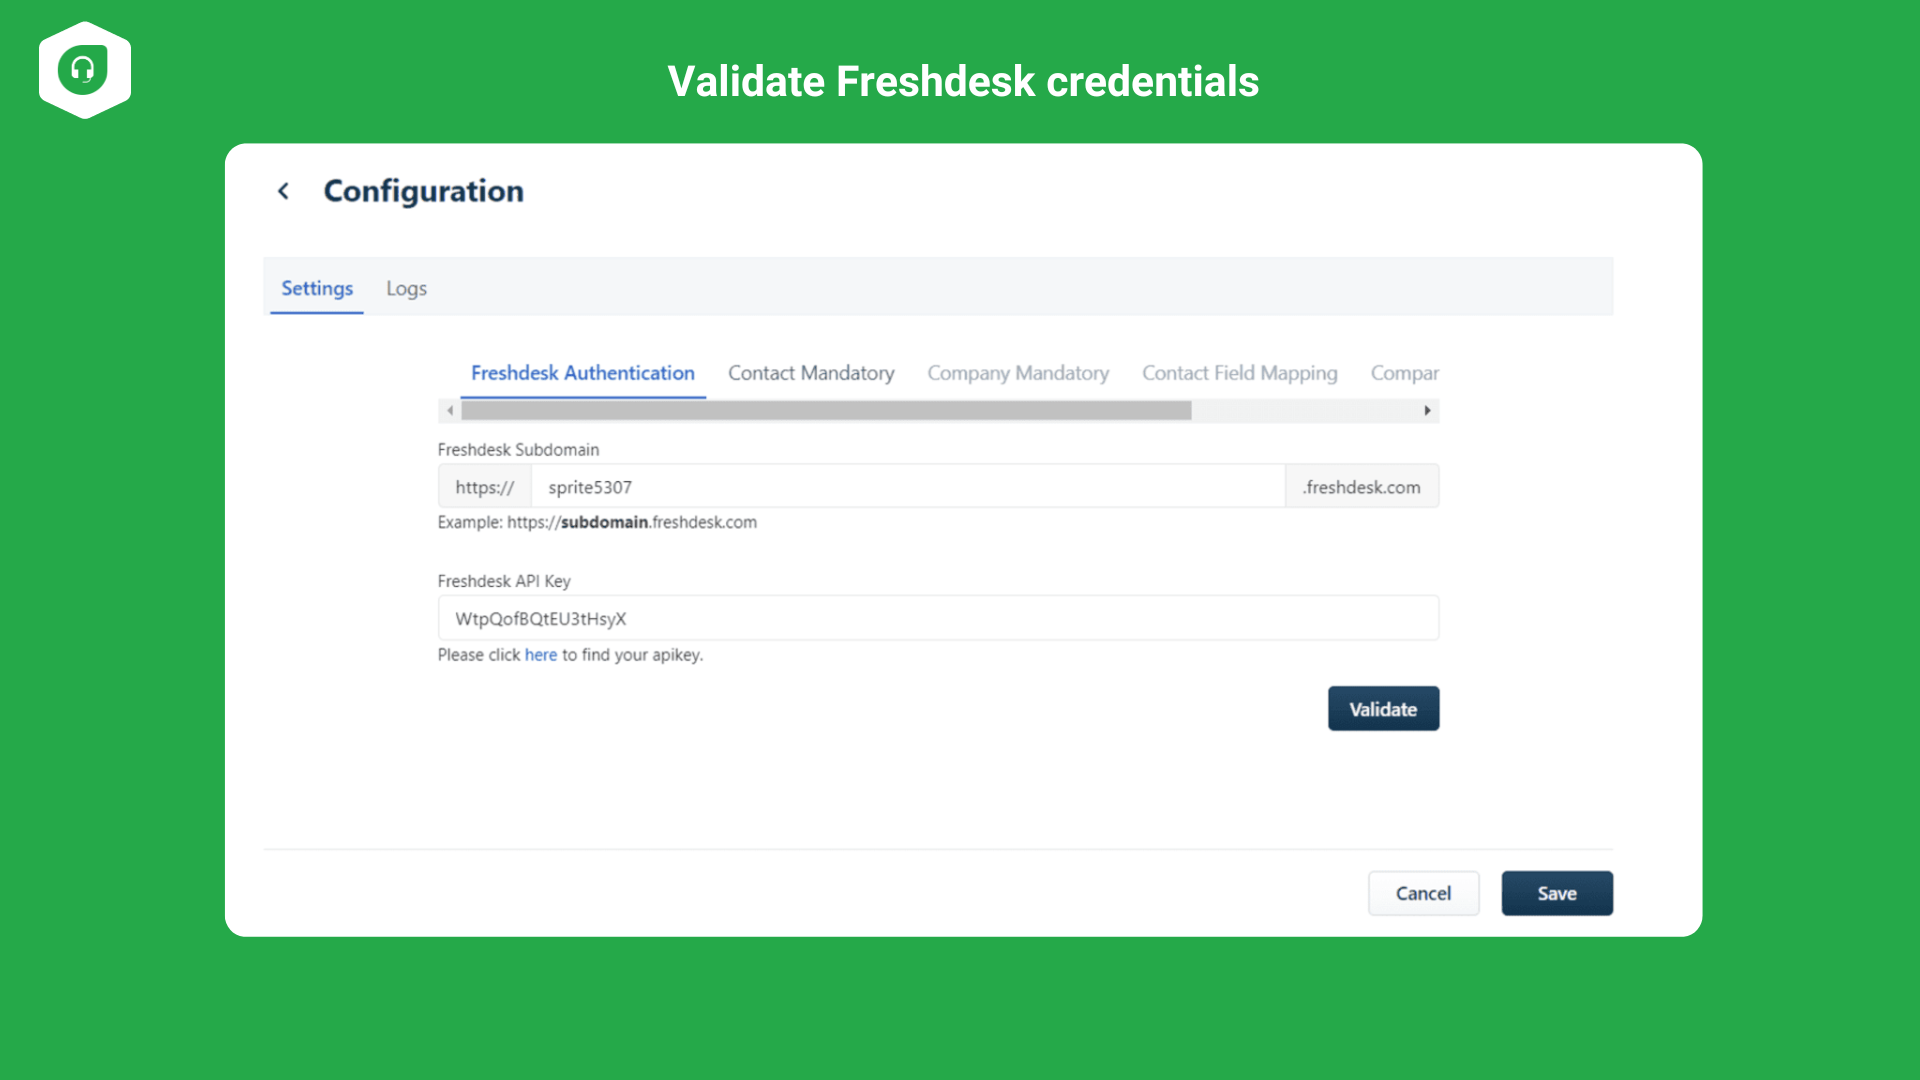
Task: Open the Contact Mandatory tab
Action: (811, 373)
